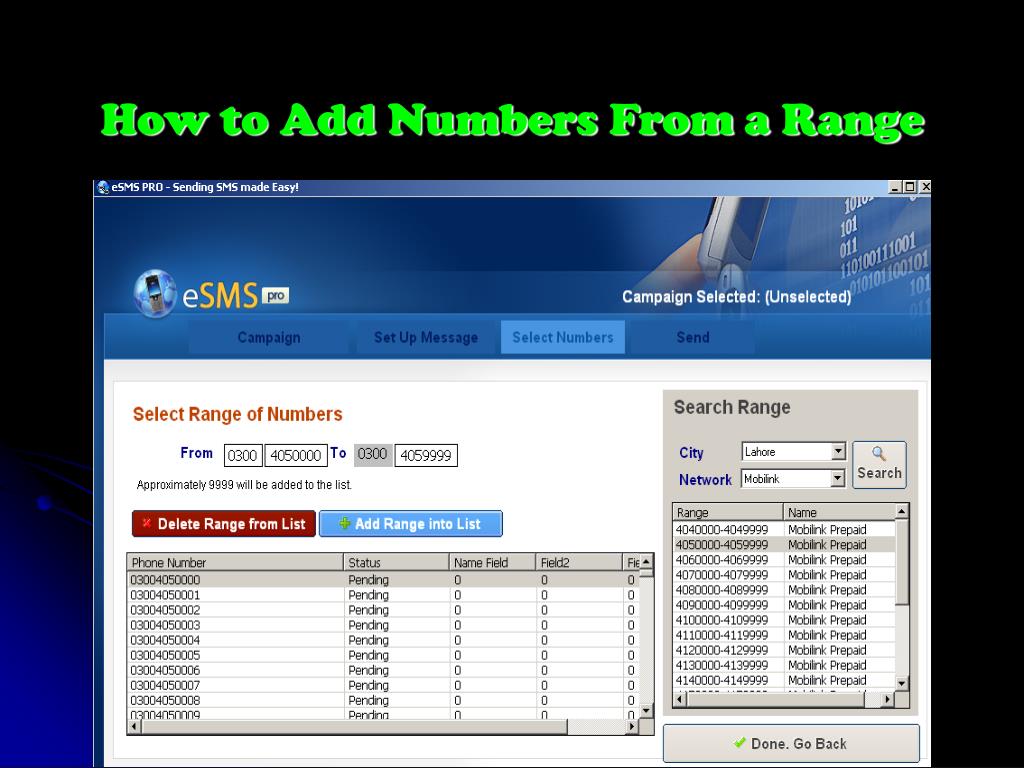Click Add Range into List button
The image size is (1024, 768).
coord(411,524)
